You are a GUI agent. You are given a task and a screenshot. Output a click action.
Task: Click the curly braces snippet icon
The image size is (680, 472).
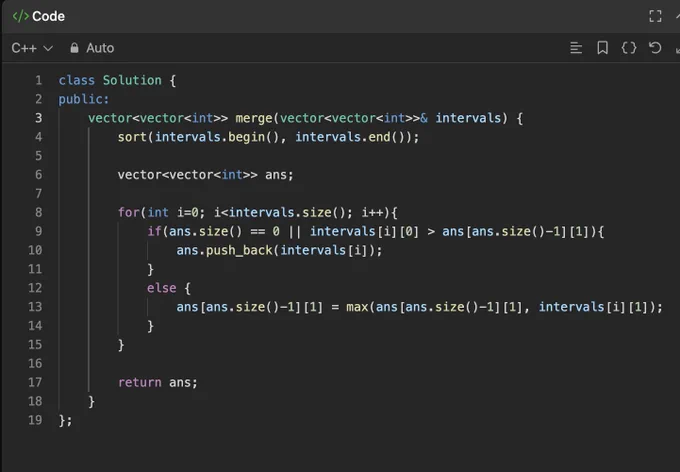(629, 48)
